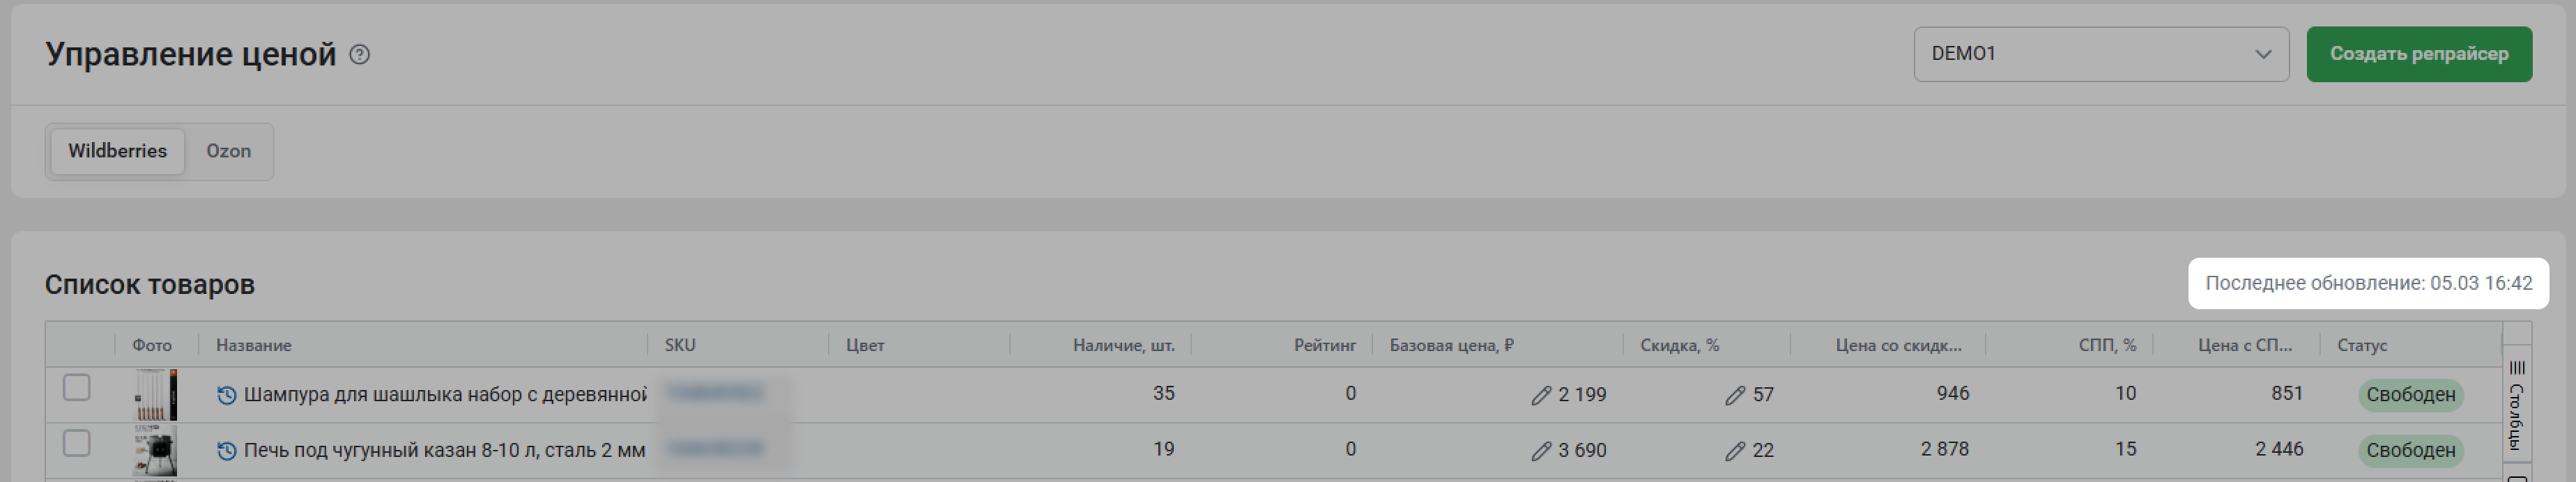
Task: Click the Свободен status badge in first row
Action: coord(2410,395)
